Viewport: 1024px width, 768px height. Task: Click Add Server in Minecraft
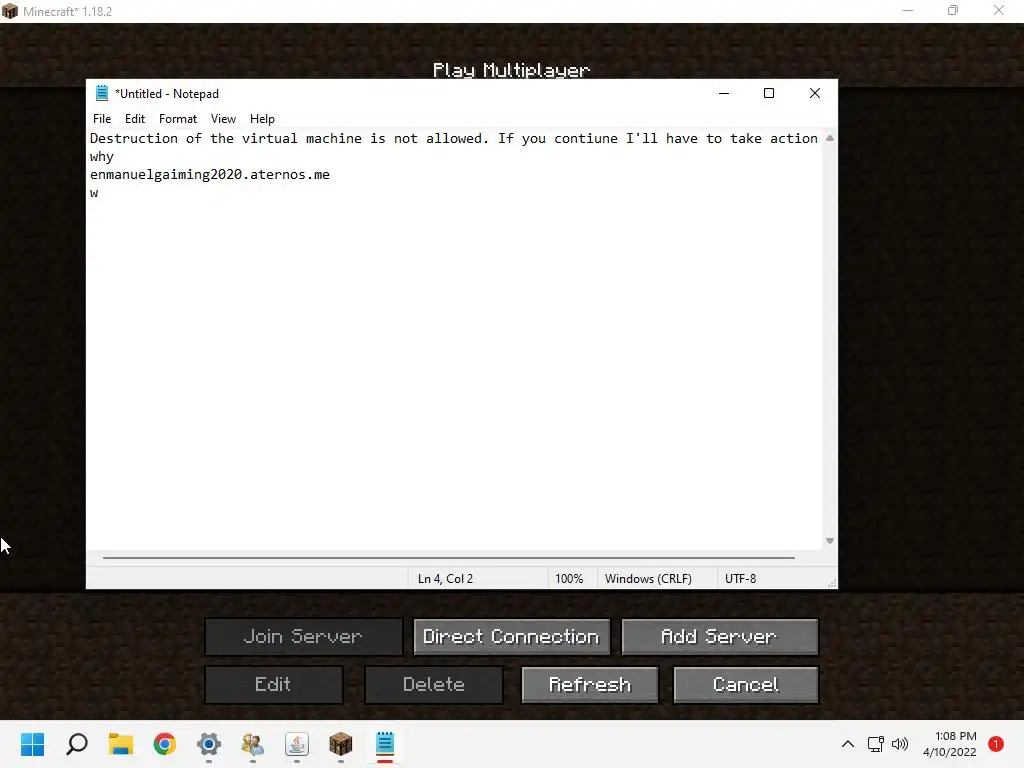719,637
